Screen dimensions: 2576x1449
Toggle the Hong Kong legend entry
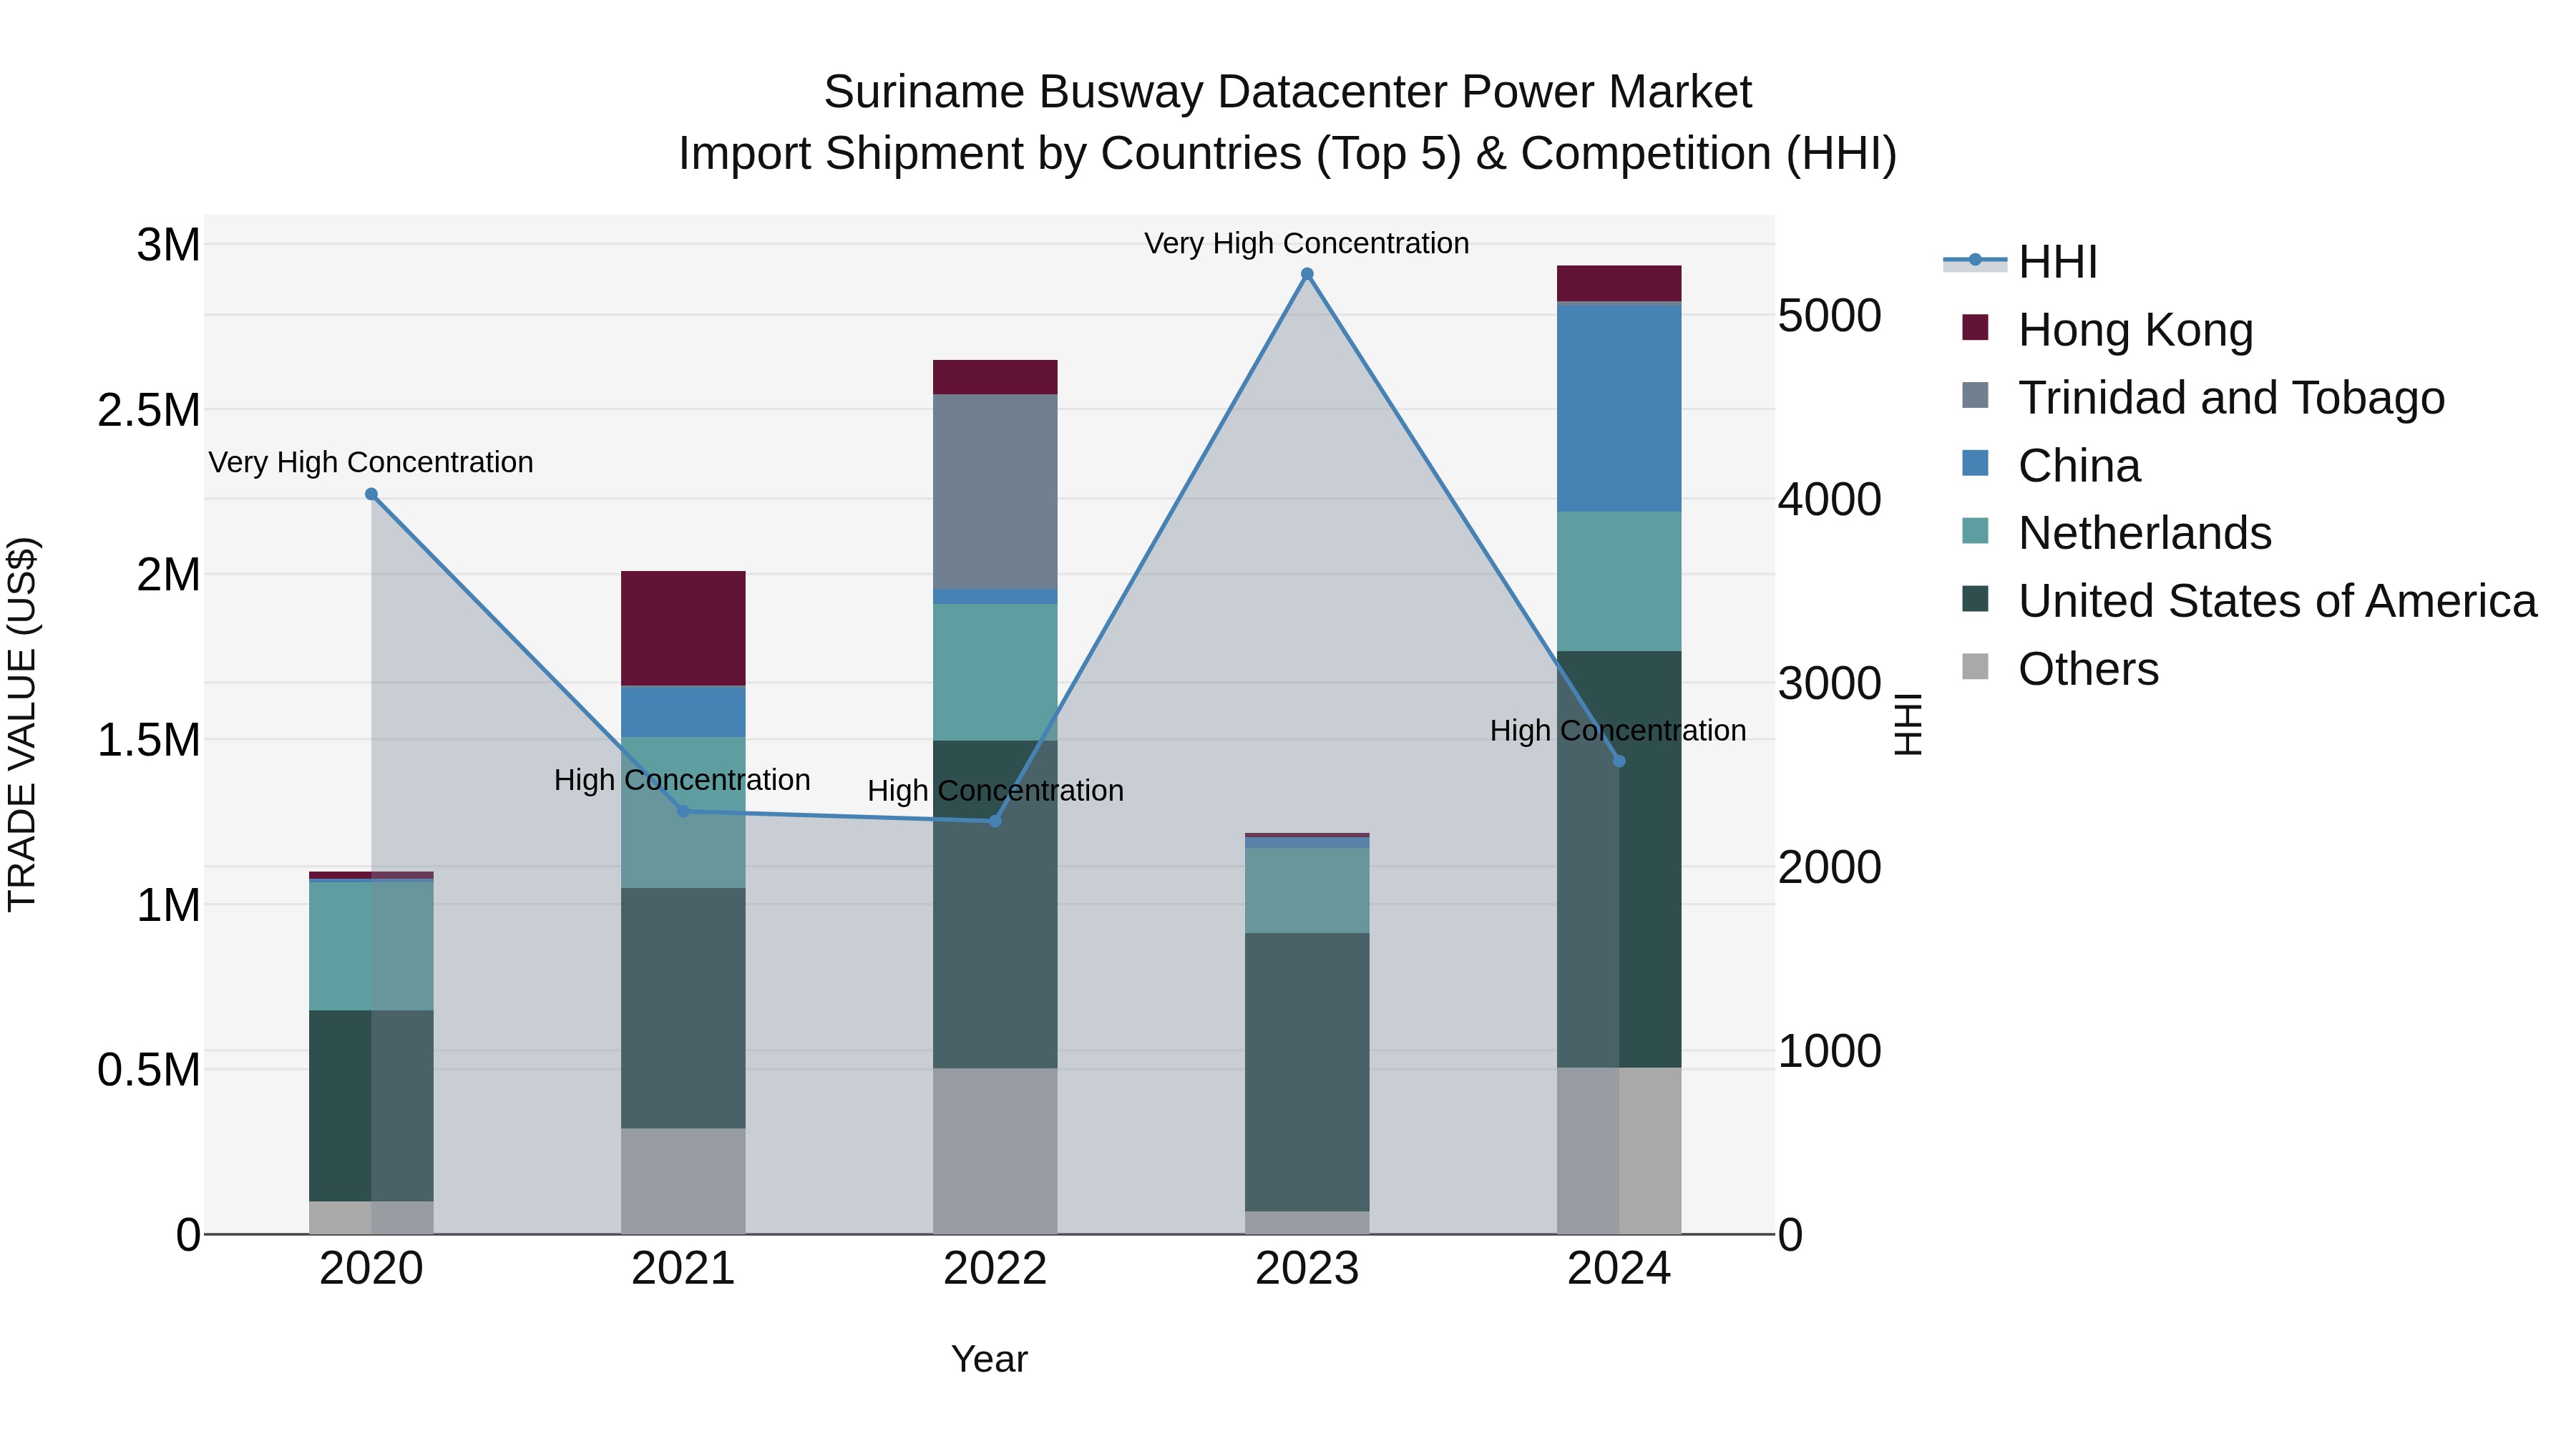coord(2107,330)
